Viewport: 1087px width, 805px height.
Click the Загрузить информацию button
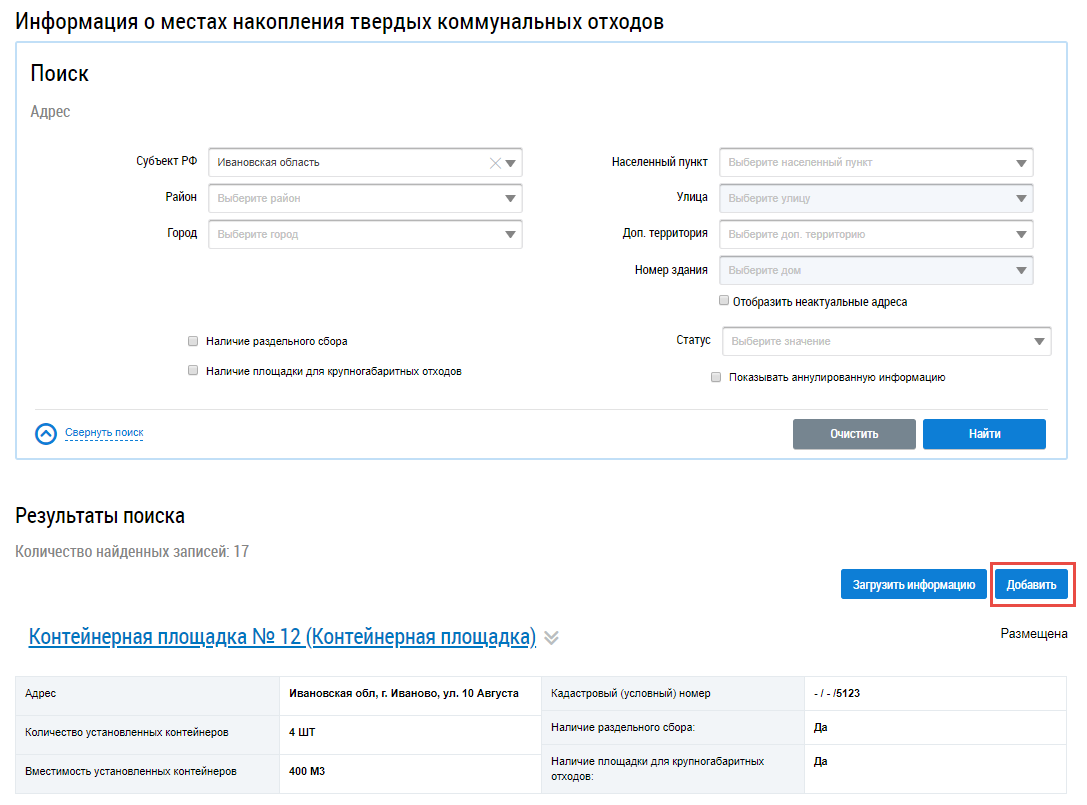click(913, 585)
